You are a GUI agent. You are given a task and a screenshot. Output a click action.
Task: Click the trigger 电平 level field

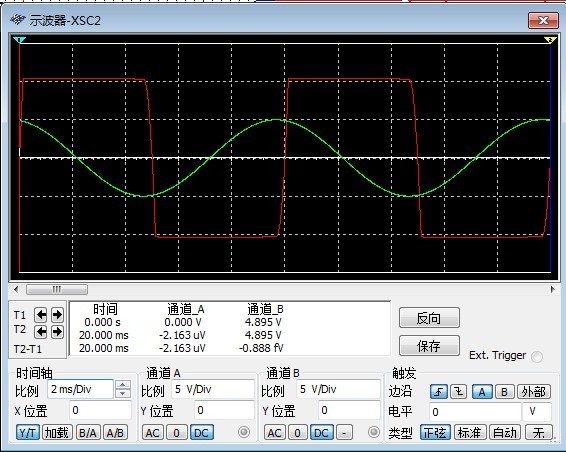[475, 412]
